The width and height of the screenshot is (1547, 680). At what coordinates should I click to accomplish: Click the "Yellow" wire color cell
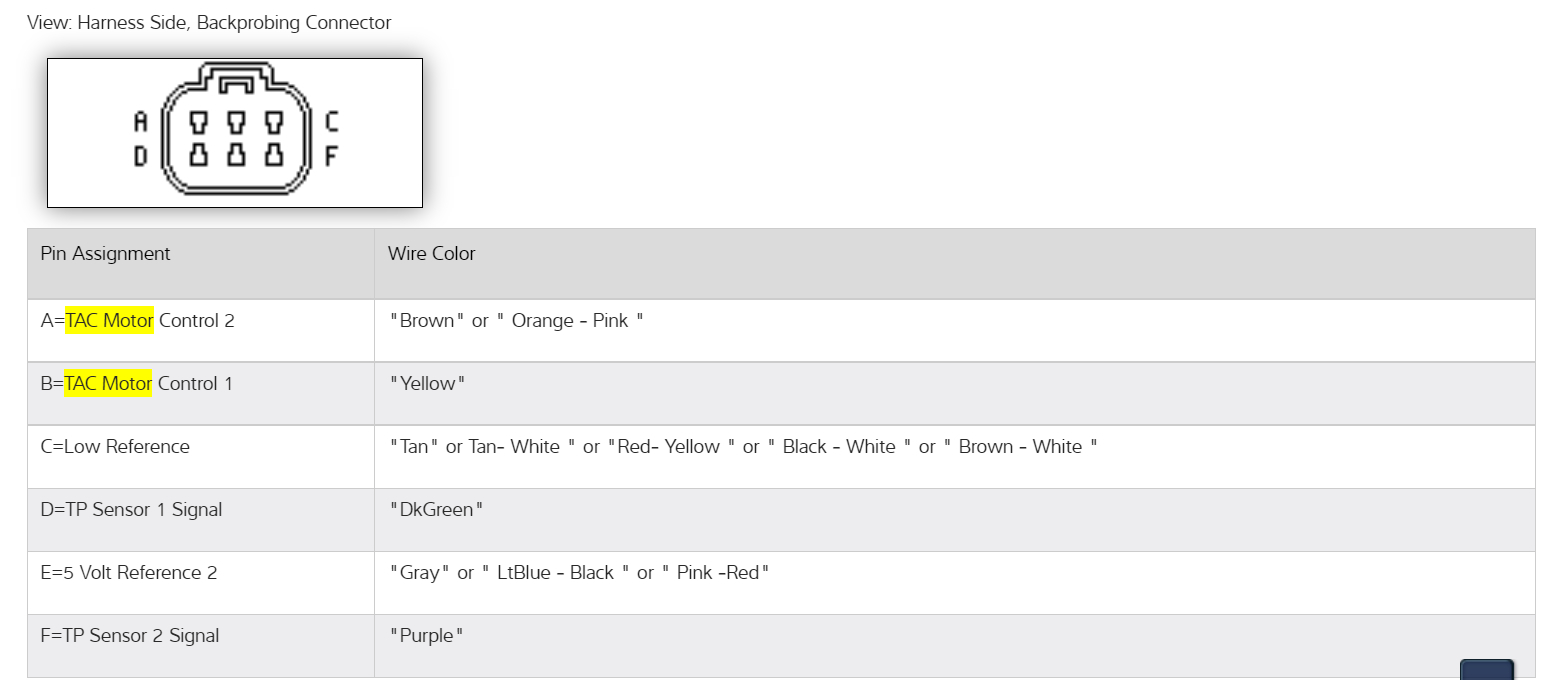click(x=428, y=384)
